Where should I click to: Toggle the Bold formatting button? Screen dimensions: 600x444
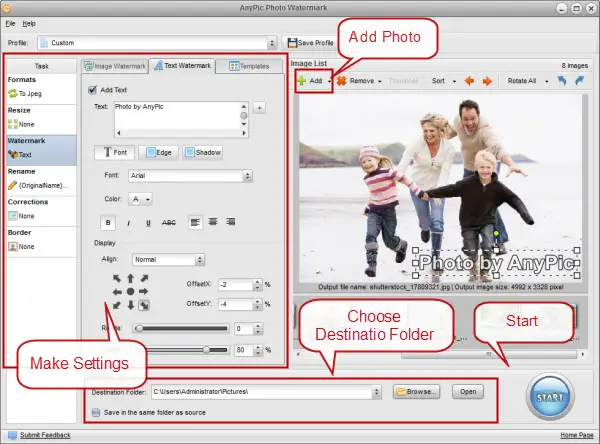108,222
